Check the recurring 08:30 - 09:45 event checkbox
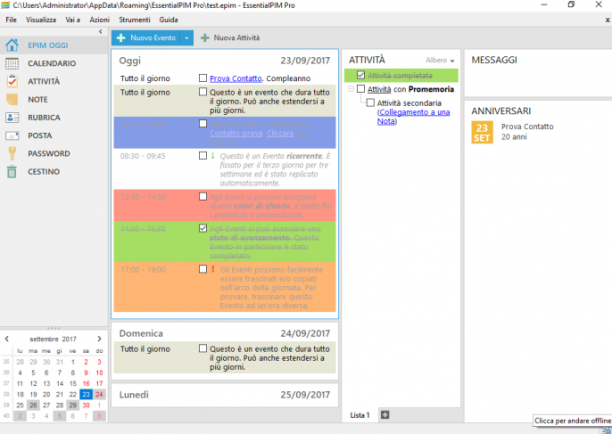The width and height of the screenshot is (612, 434). 203,156
